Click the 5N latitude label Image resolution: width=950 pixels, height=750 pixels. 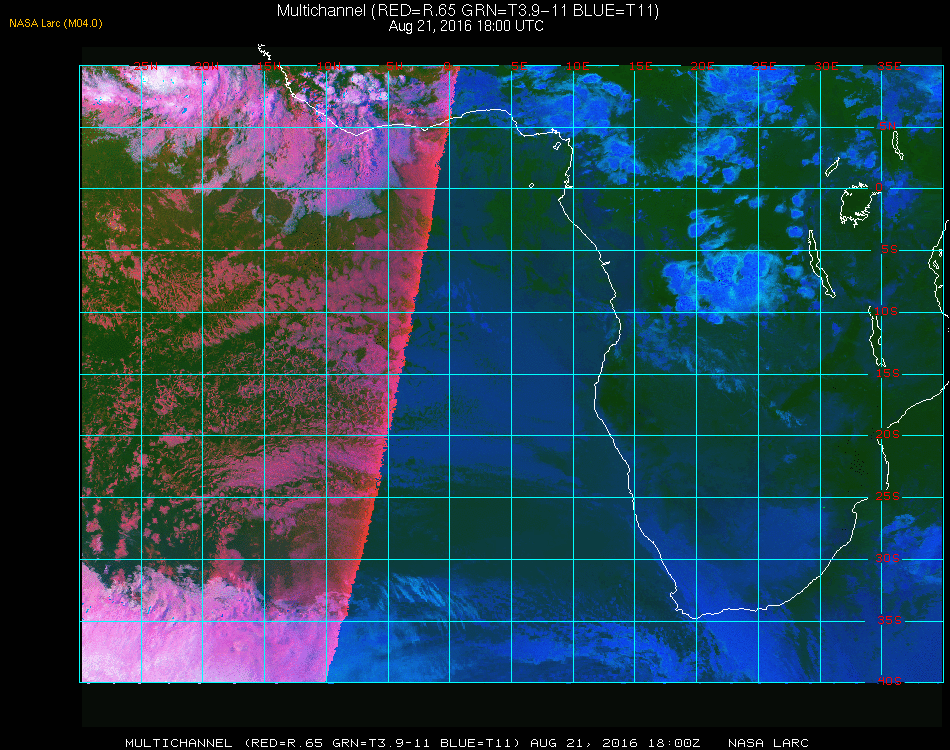coord(887,126)
